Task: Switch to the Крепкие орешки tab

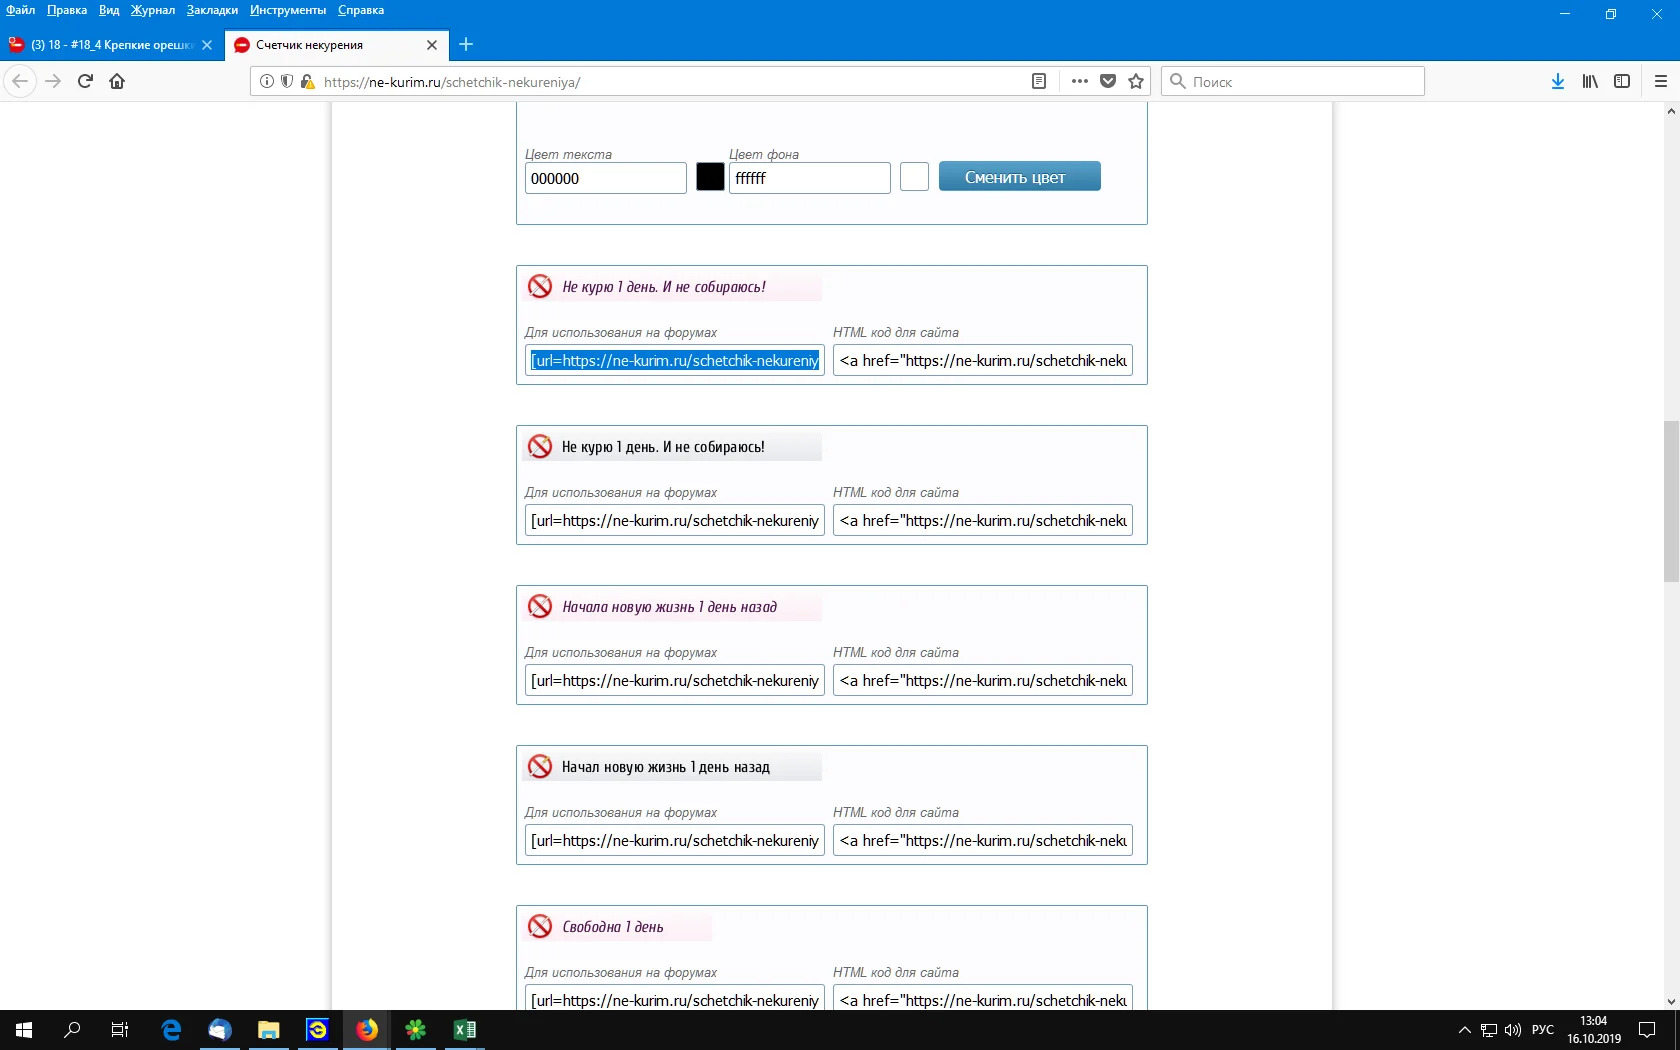Action: (x=110, y=45)
